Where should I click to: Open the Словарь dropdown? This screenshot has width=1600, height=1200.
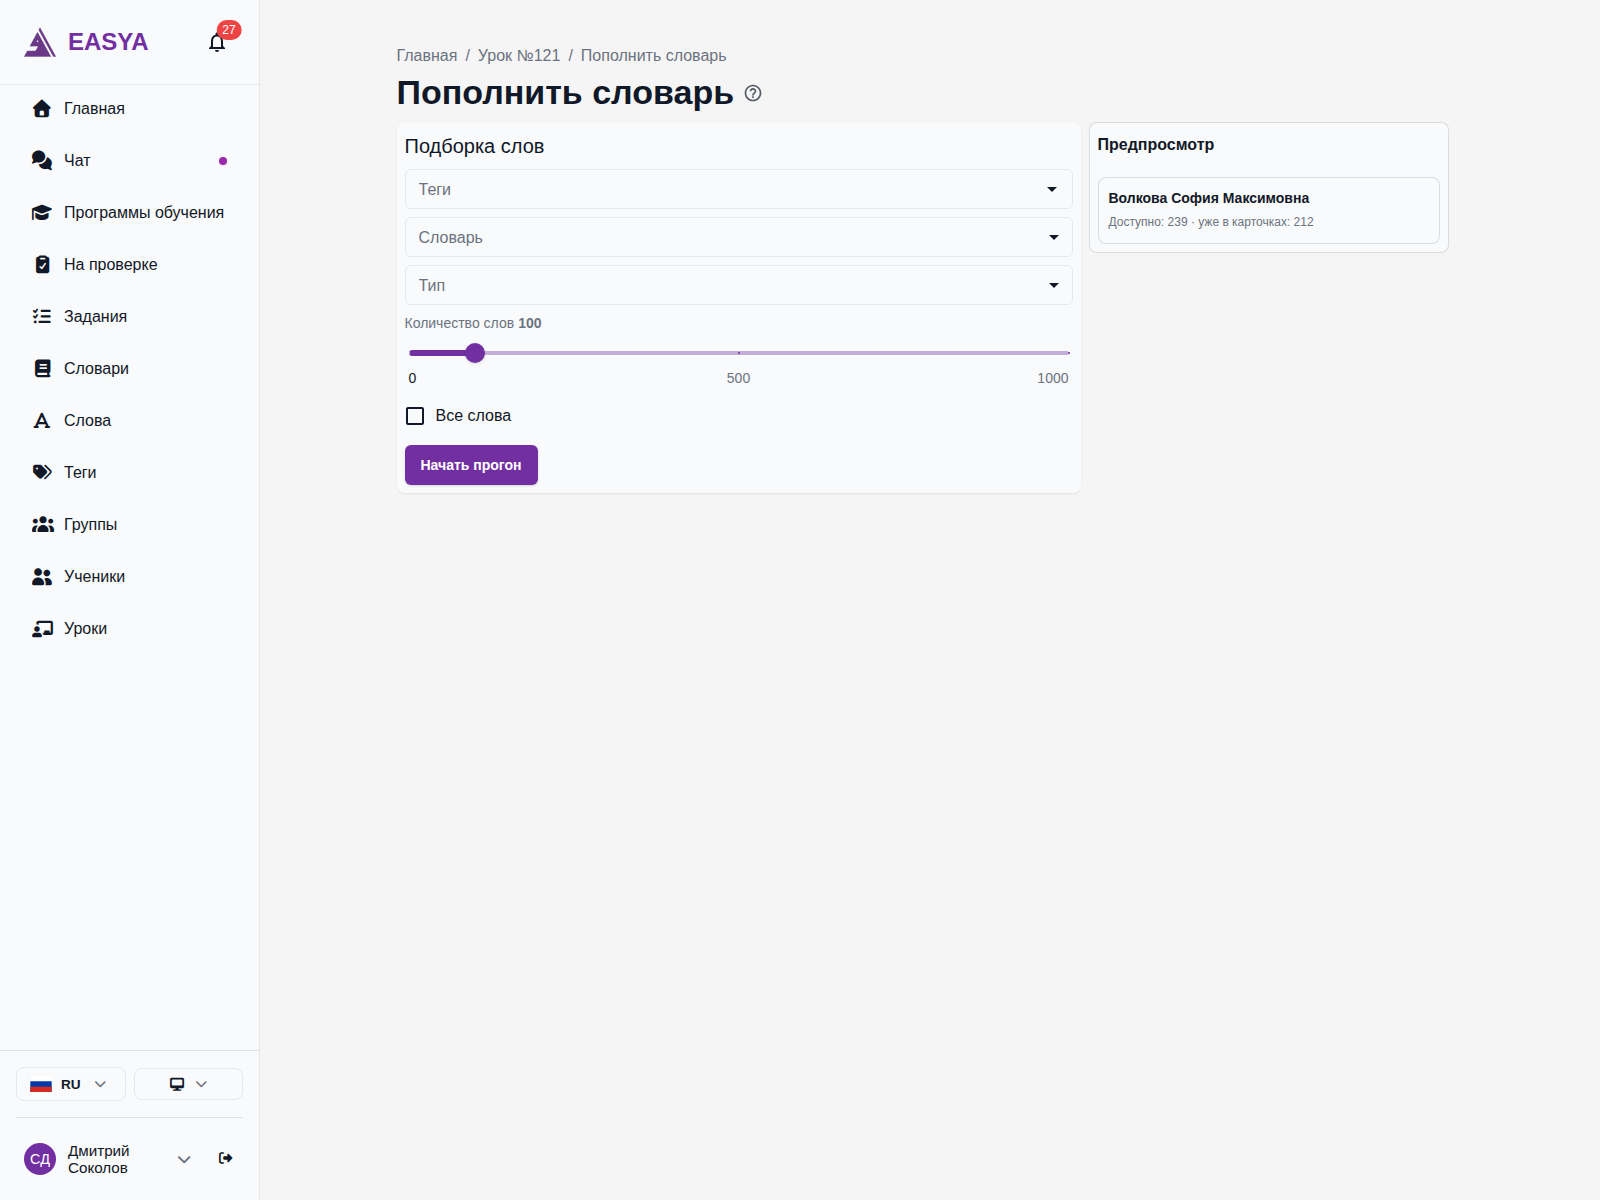coord(738,237)
